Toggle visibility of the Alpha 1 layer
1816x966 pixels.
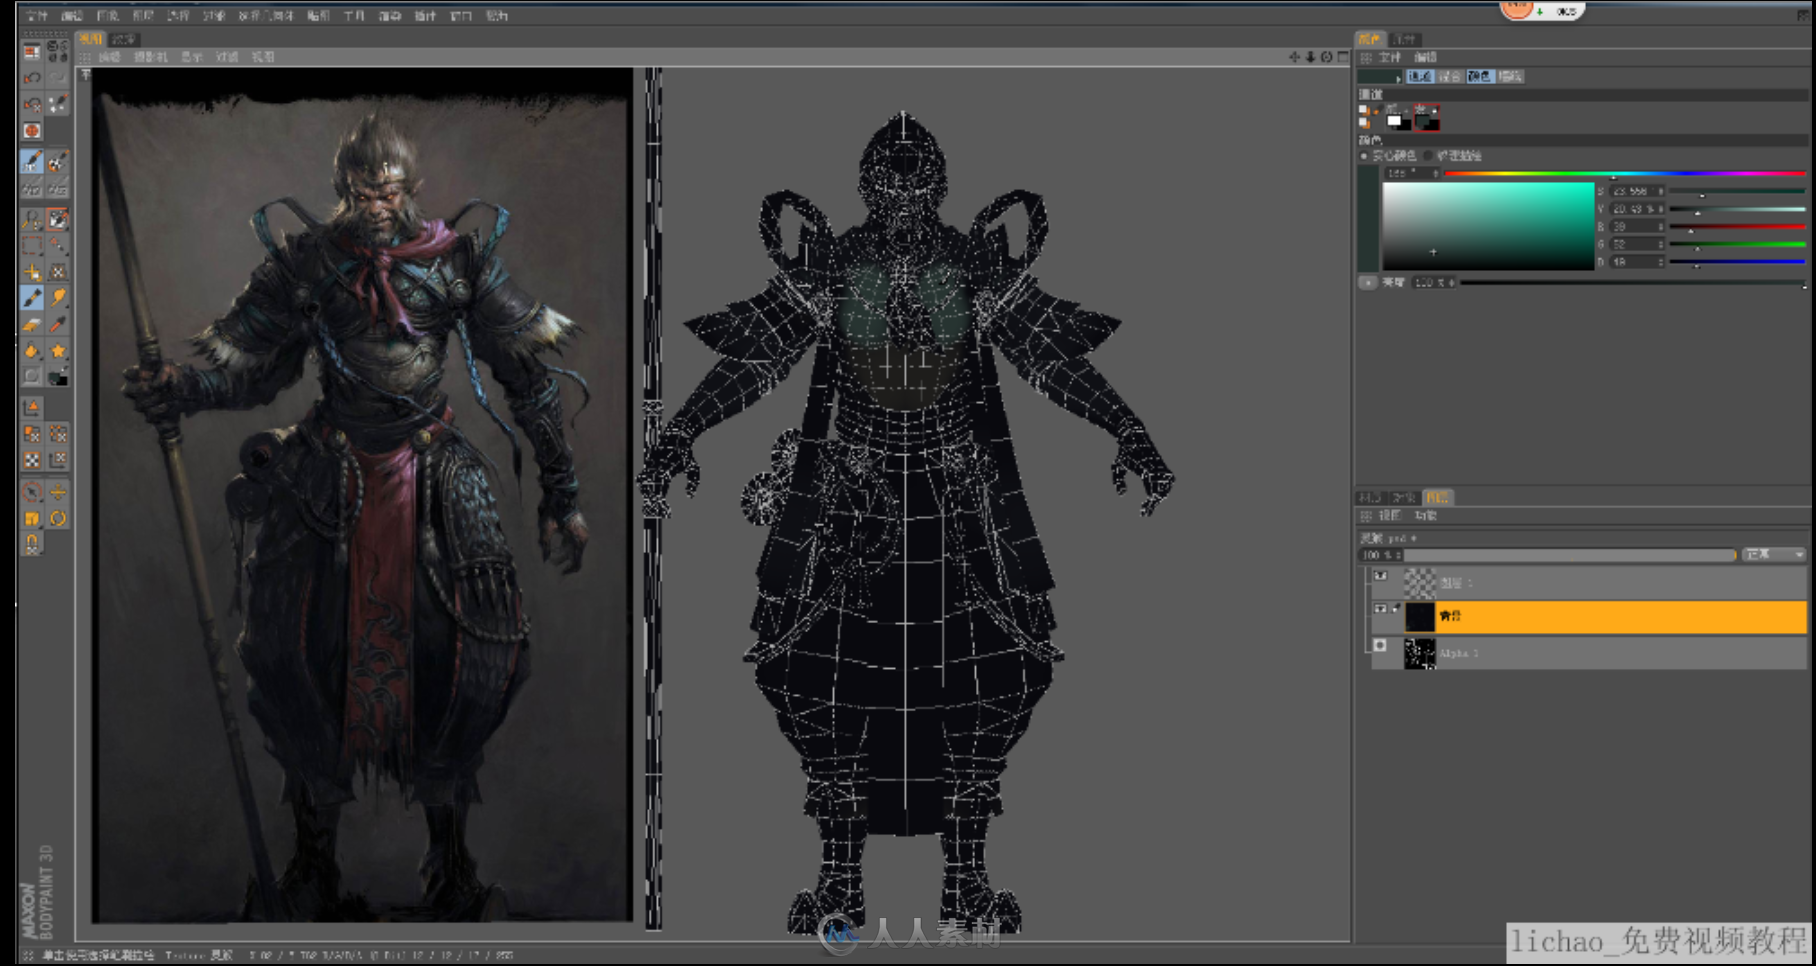(1380, 646)
